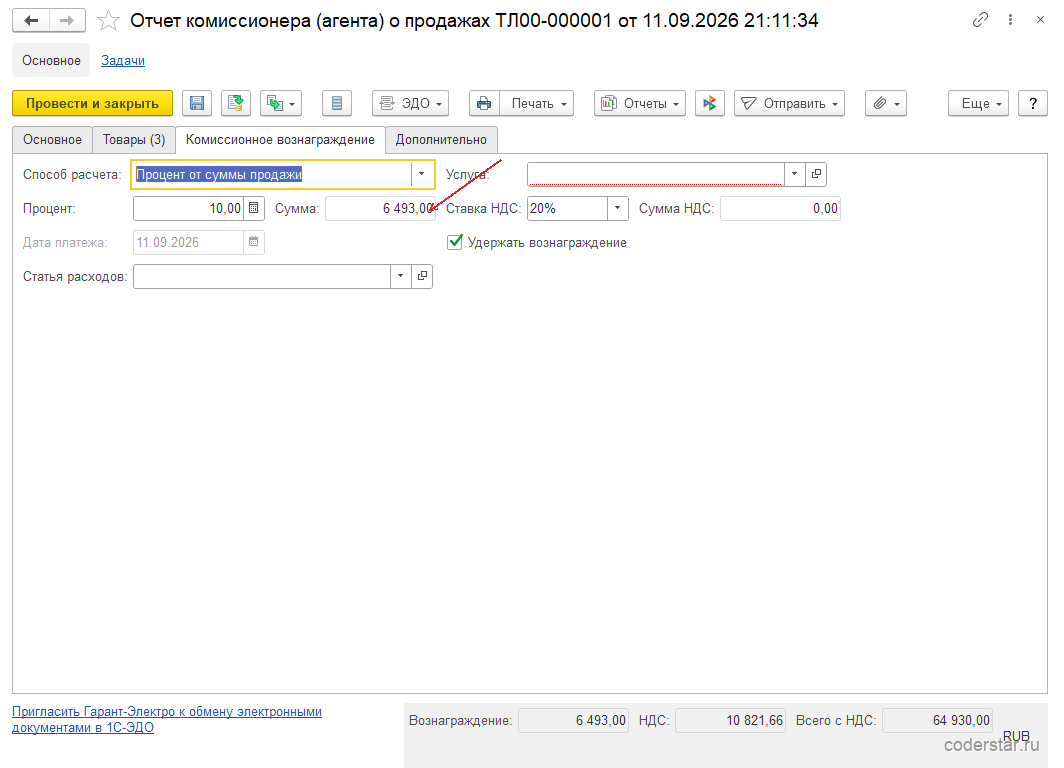1064x768 pixels.
Task: Open the create-based-on icon menu
Action: 281,103
